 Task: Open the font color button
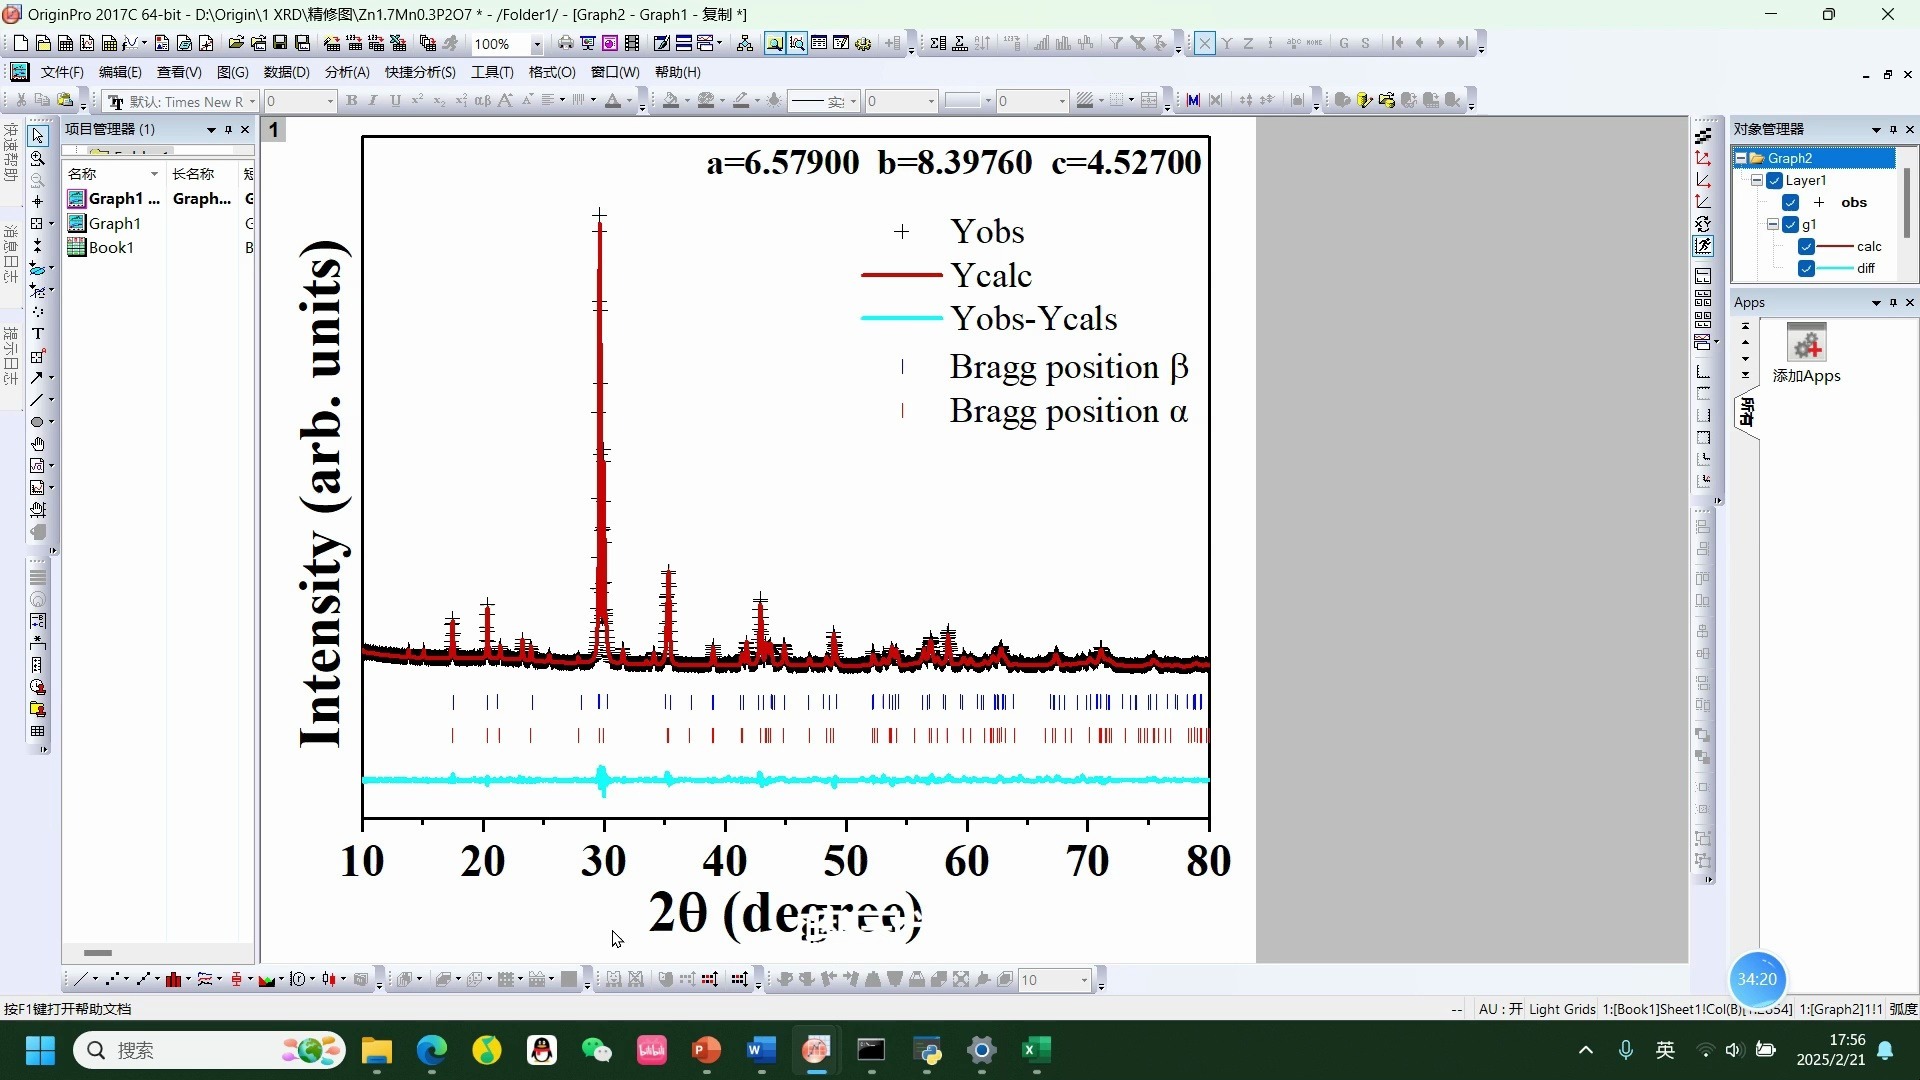(613, 101)
